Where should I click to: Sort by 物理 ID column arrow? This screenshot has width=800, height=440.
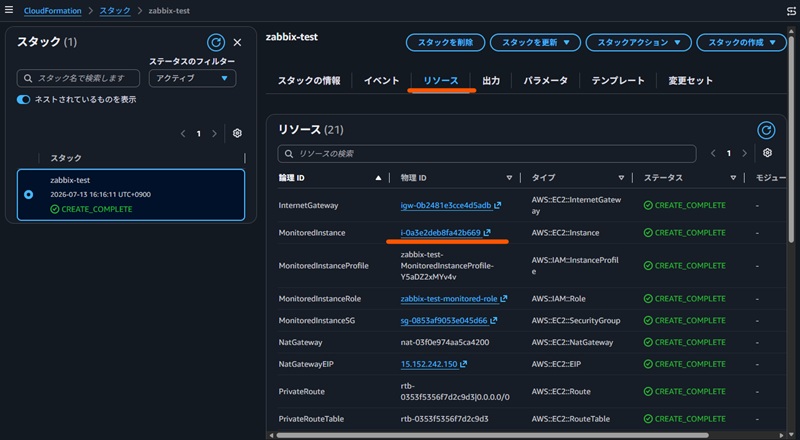pos(509,178)
